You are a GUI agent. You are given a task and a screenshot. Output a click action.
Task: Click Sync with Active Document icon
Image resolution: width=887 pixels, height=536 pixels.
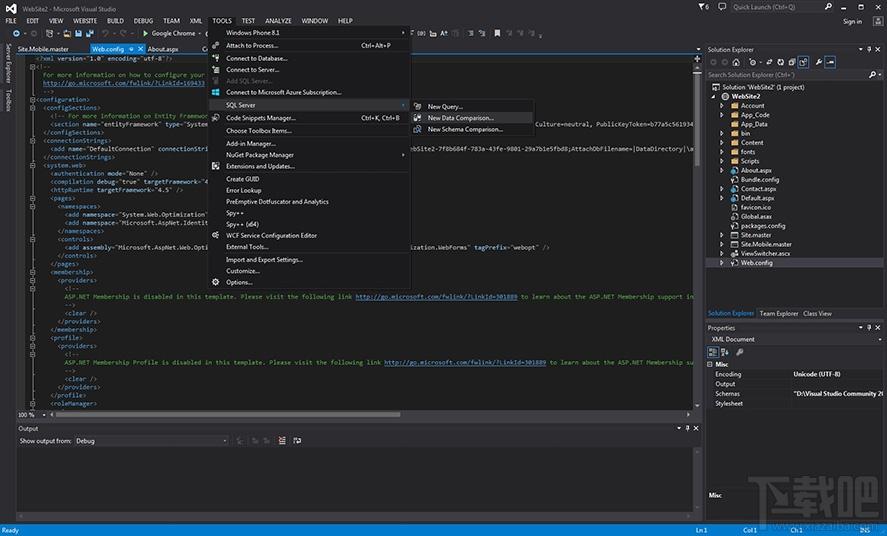pyautogui.click(x=769, y=62)
